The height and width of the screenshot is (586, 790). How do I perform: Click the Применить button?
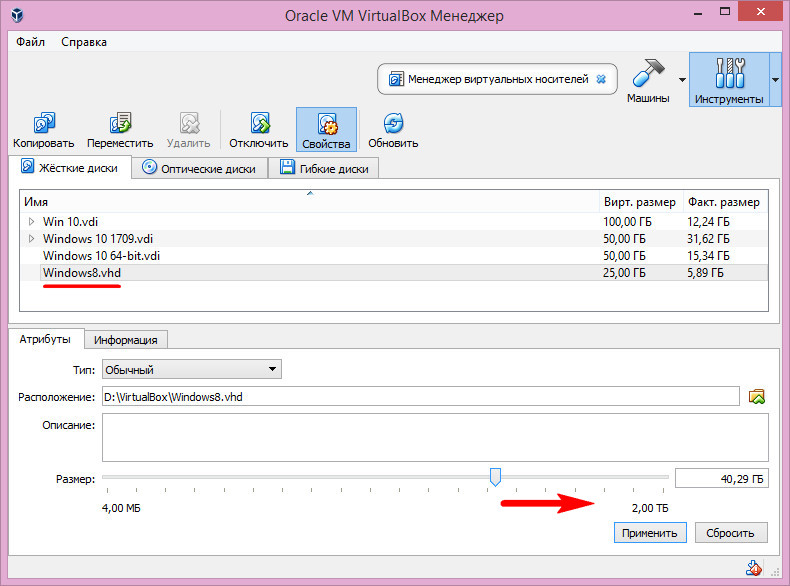click(x=650, y=533)
